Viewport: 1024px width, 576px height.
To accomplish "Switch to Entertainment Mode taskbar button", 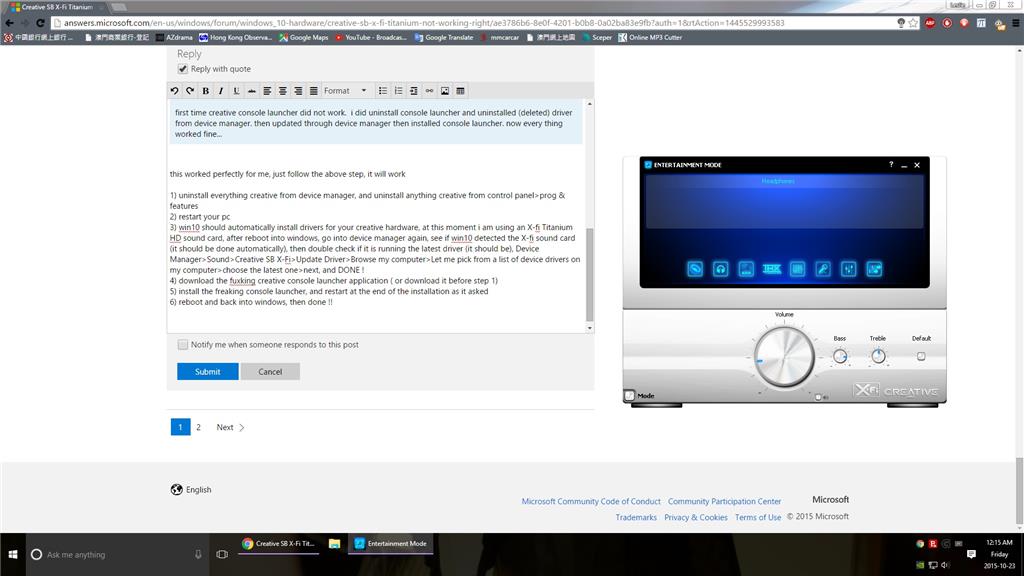I will [x=391, y=543].
